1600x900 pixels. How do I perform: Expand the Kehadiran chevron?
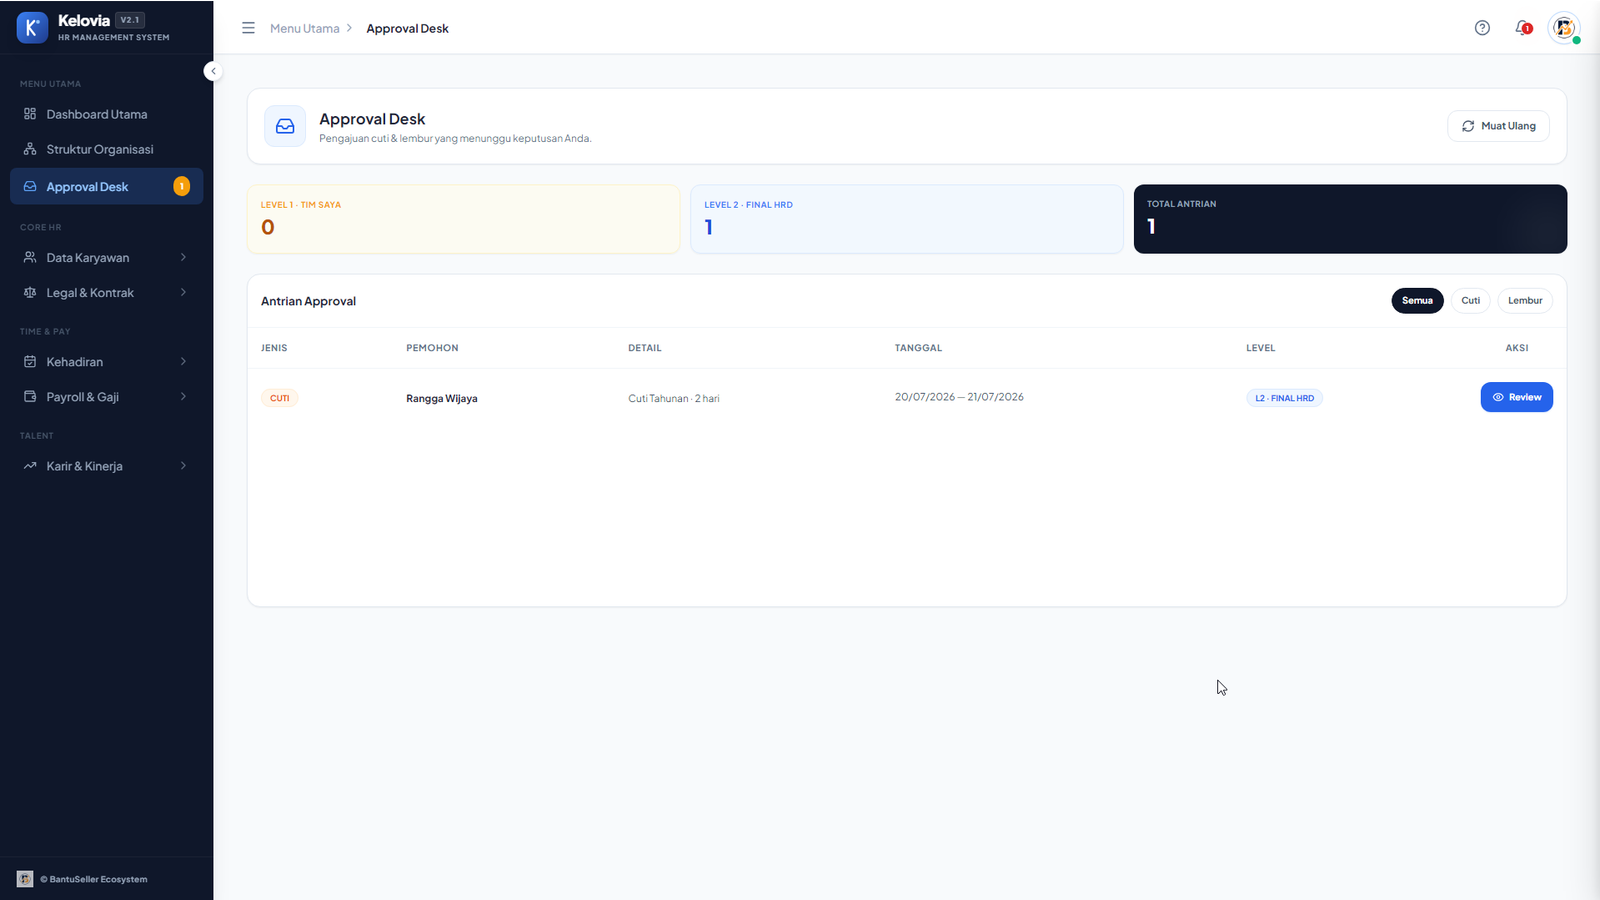pyautogui.click(x=183, y=361)
